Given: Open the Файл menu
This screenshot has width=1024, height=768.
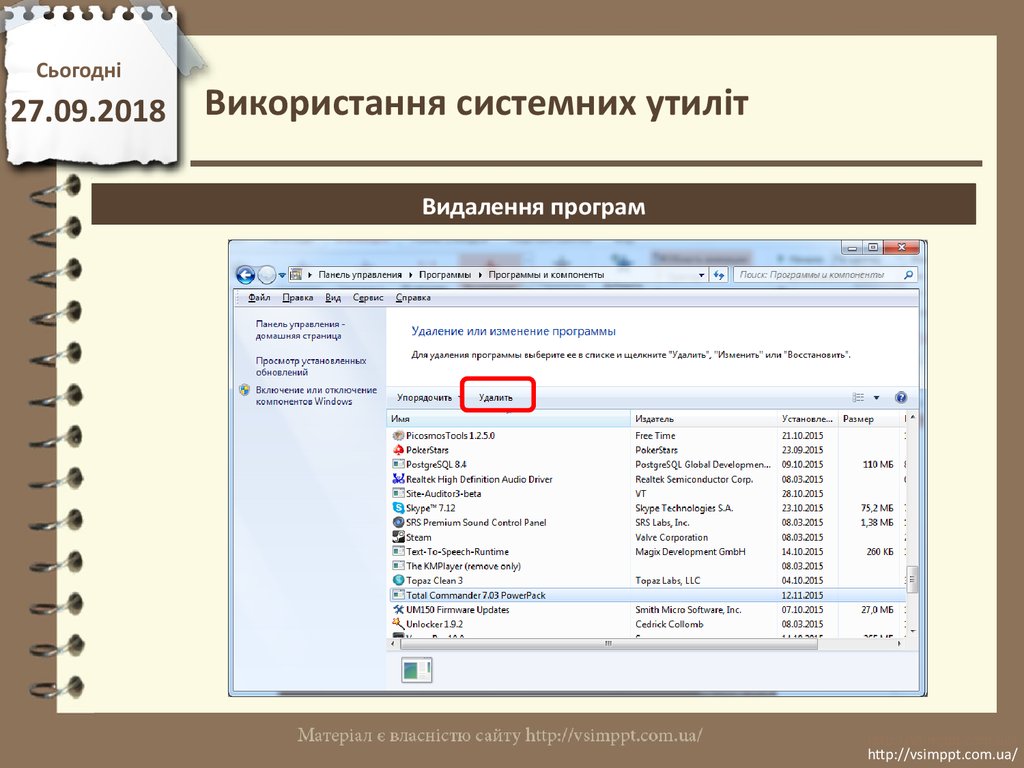Looking at the screenshot, I should tap(259, 297).
